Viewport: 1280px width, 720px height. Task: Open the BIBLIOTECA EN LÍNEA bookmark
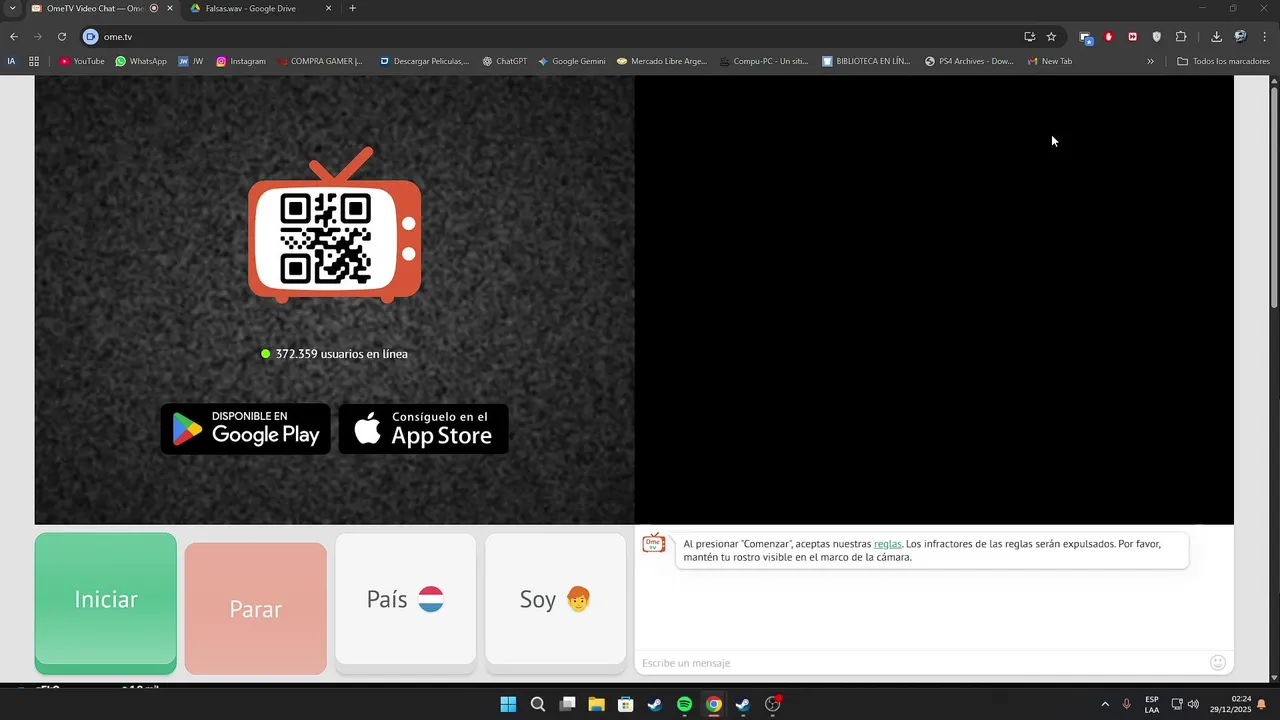coord(866,61)
